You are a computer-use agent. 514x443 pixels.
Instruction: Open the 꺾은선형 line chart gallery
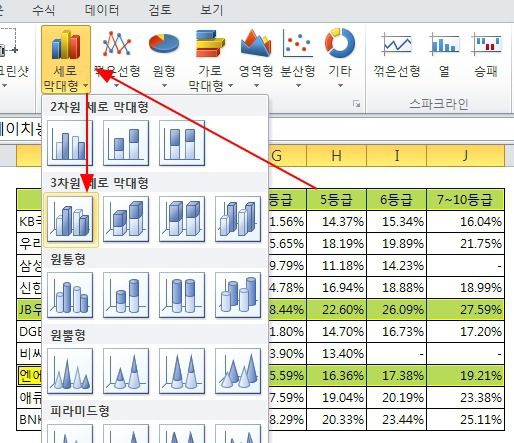[x=116, y=58]
